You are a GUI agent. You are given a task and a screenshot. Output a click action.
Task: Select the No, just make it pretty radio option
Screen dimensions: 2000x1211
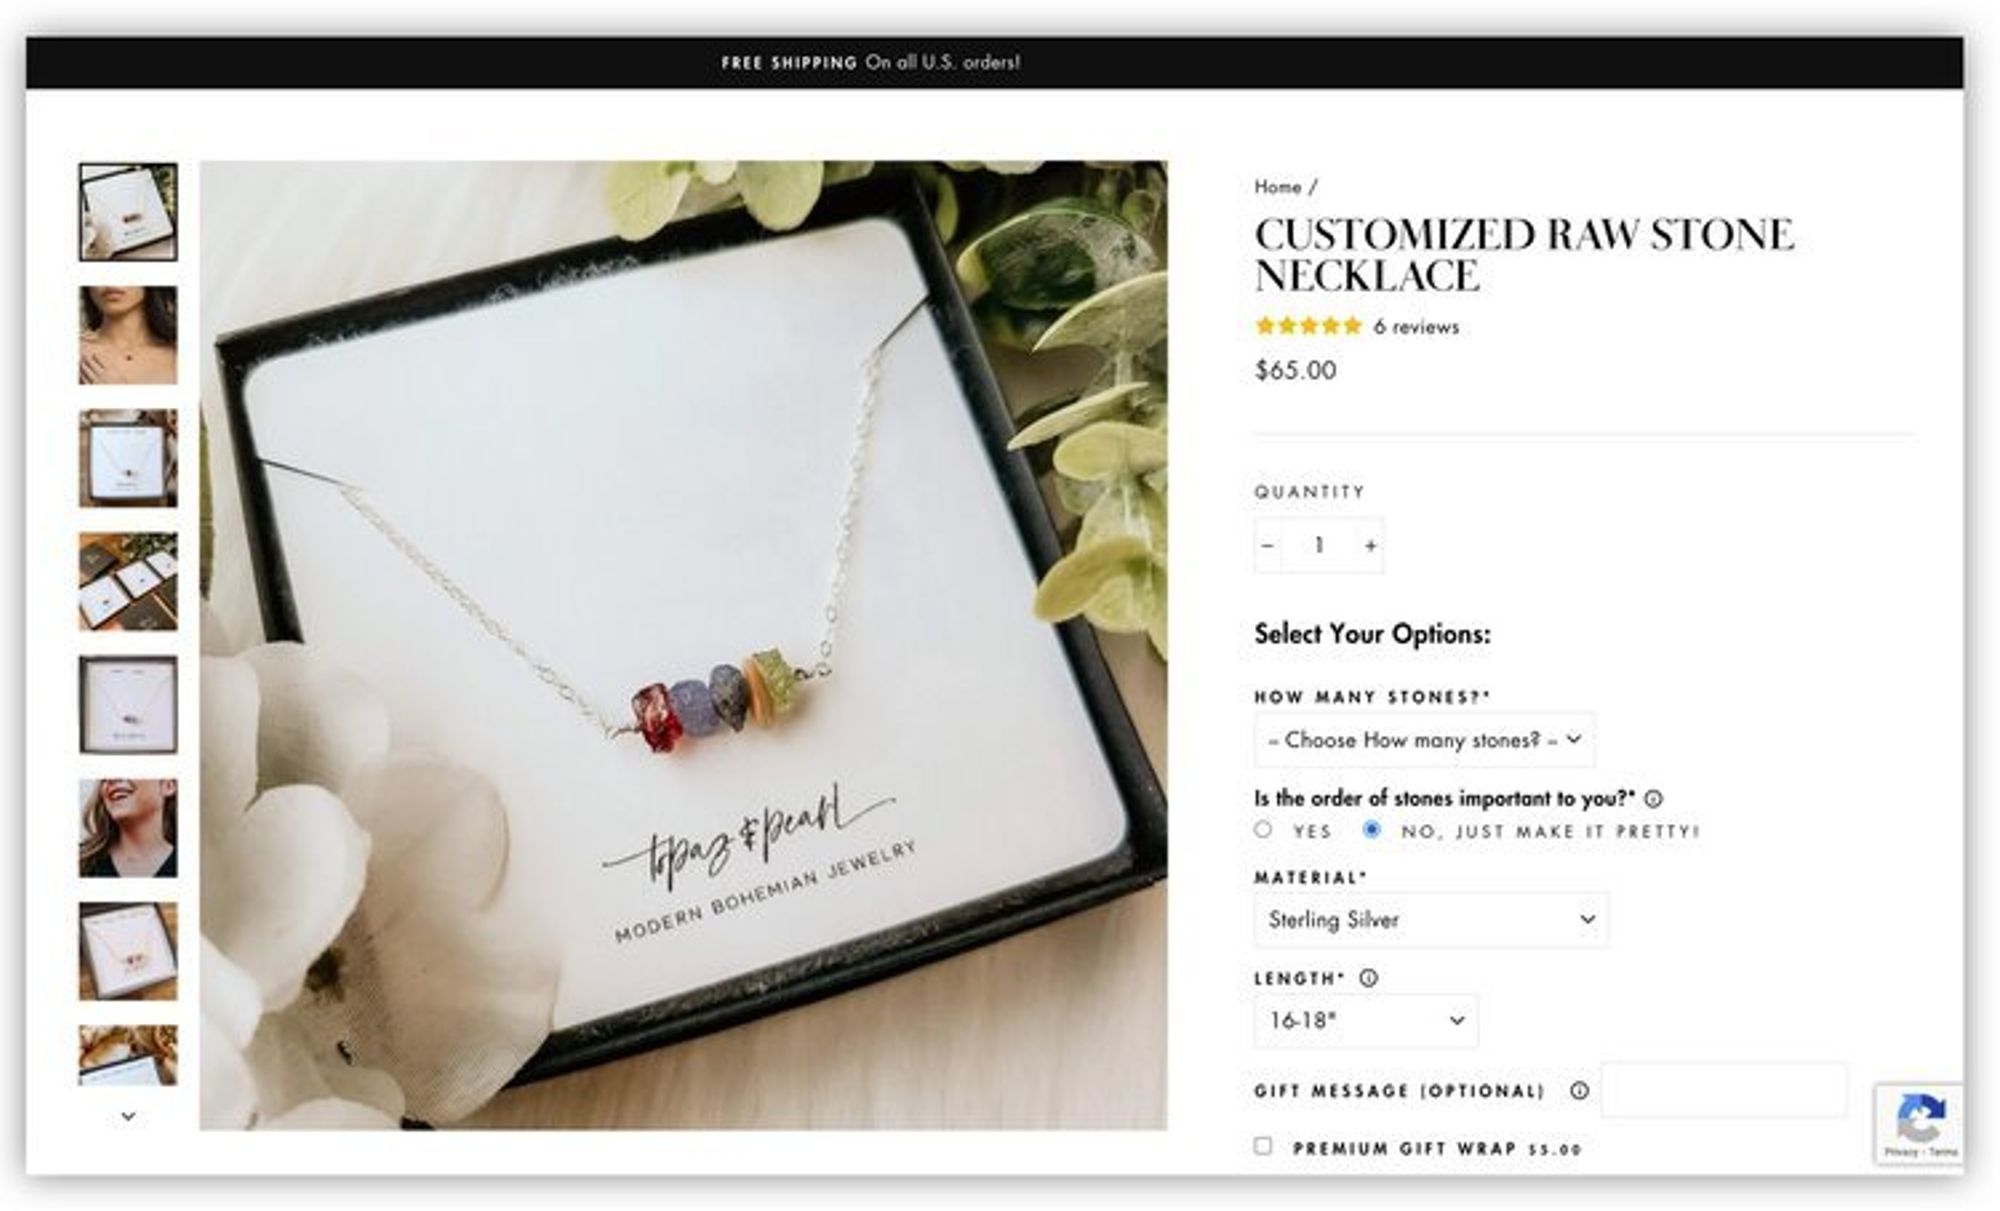1372,830
